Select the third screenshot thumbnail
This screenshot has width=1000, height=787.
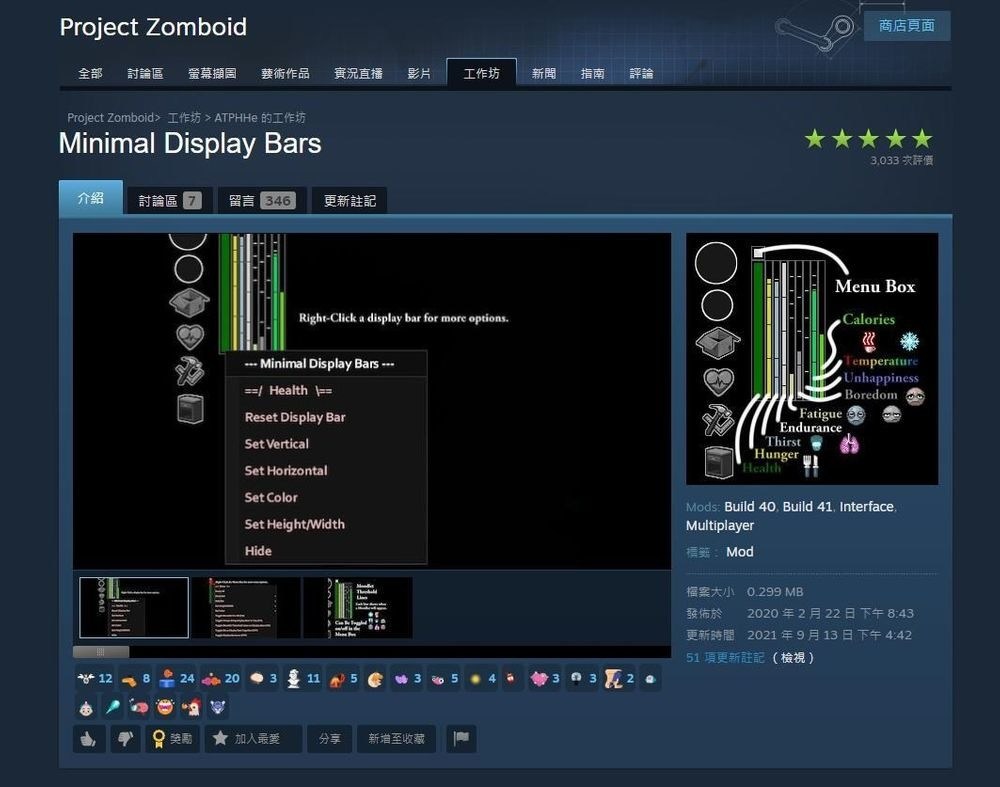[358, 608]
